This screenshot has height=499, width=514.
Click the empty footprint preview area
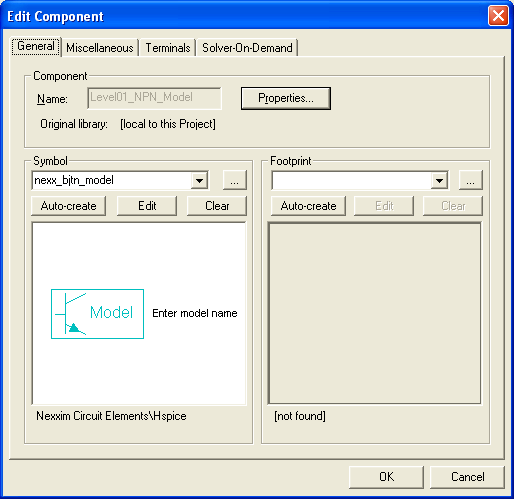(x=375, y=313)
